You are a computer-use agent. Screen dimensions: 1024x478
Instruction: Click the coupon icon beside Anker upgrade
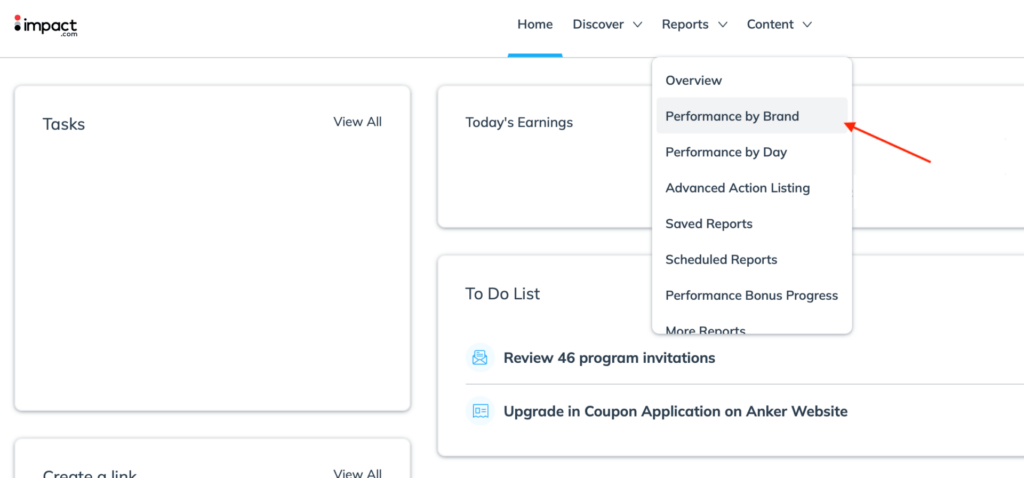[480, 411]
